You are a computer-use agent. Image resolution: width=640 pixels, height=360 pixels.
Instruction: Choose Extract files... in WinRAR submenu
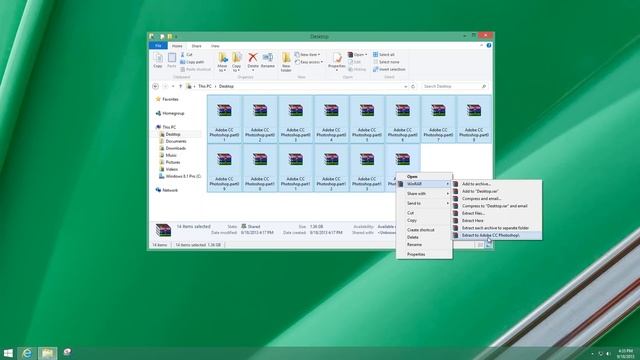coord(497,213)
